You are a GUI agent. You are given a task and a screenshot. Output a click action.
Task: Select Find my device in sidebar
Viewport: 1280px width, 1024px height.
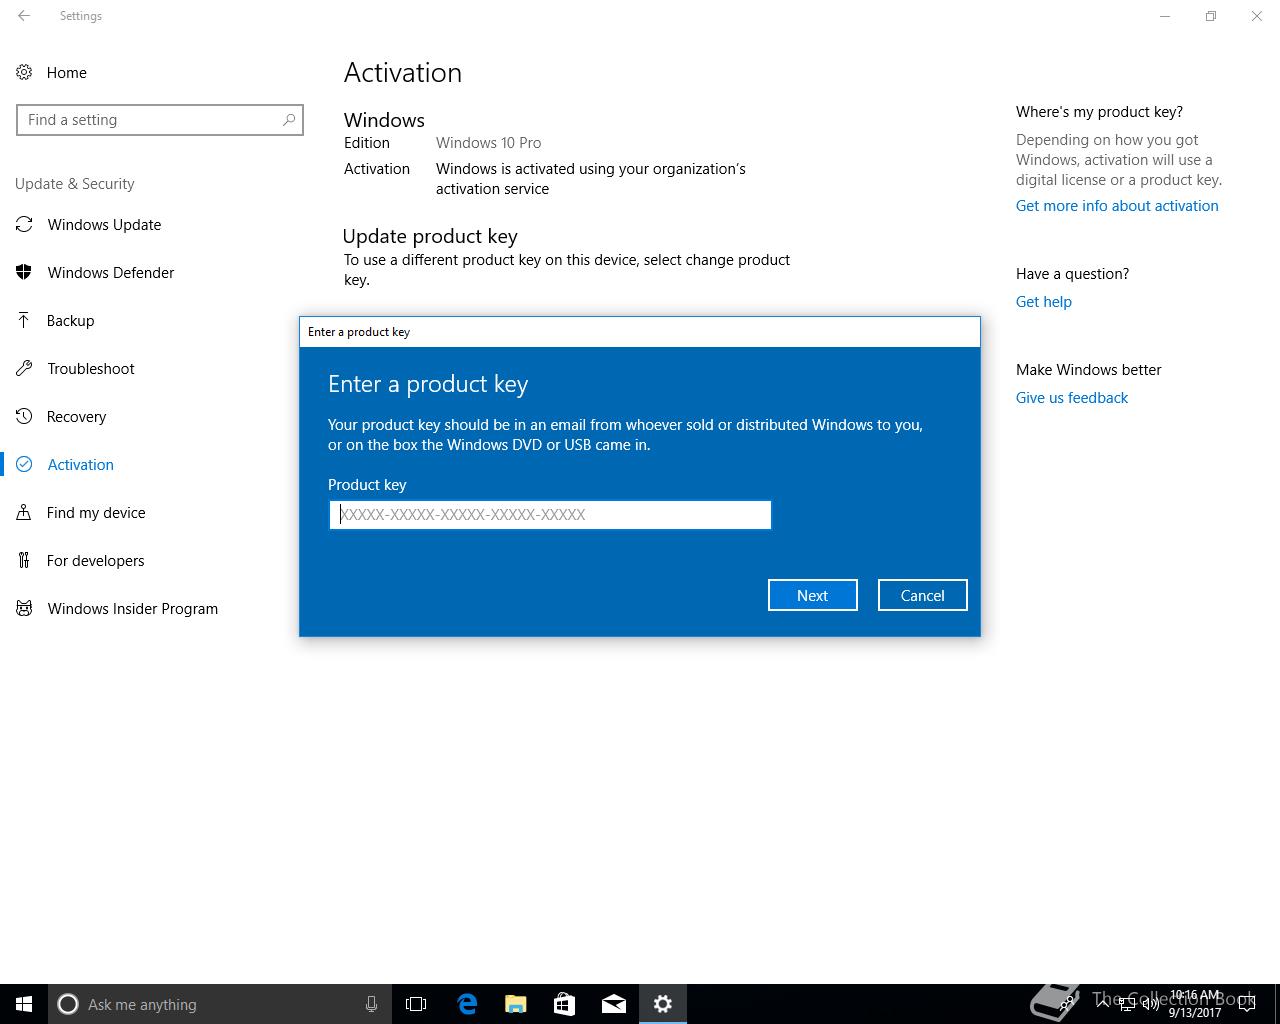coord(96,513)
